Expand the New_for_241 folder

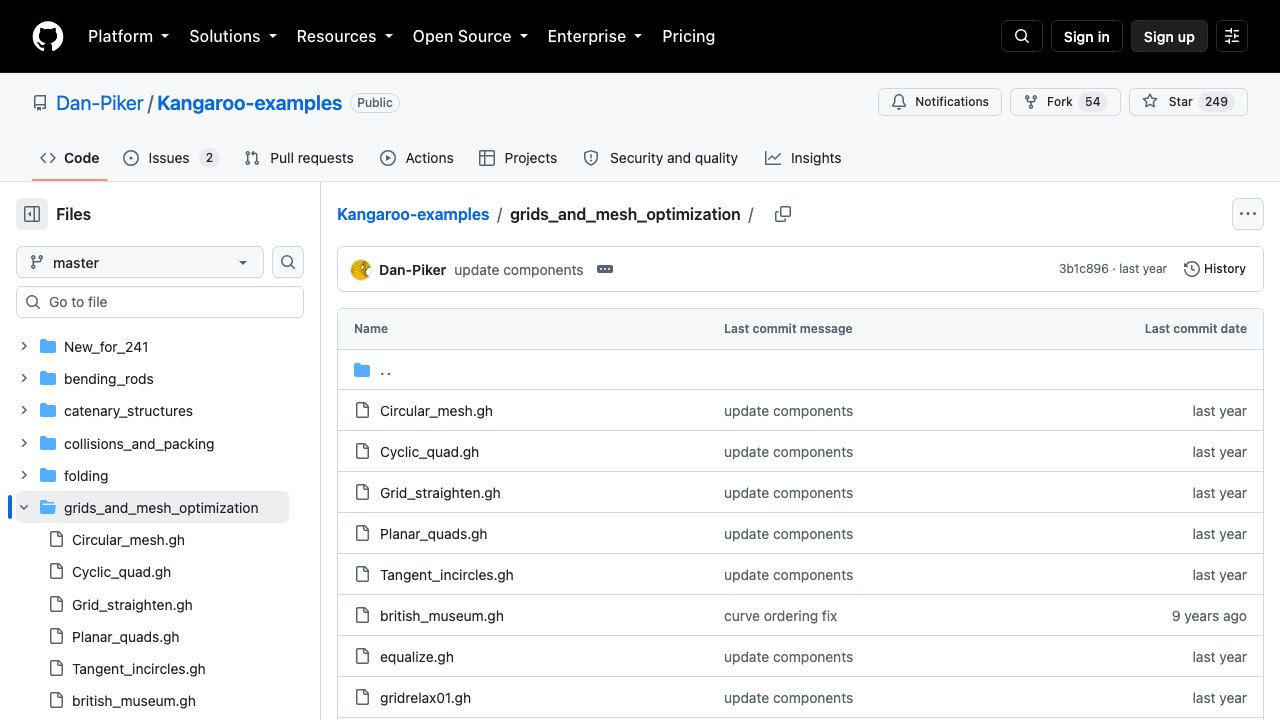pyautogui.click(x=24, y=347)
